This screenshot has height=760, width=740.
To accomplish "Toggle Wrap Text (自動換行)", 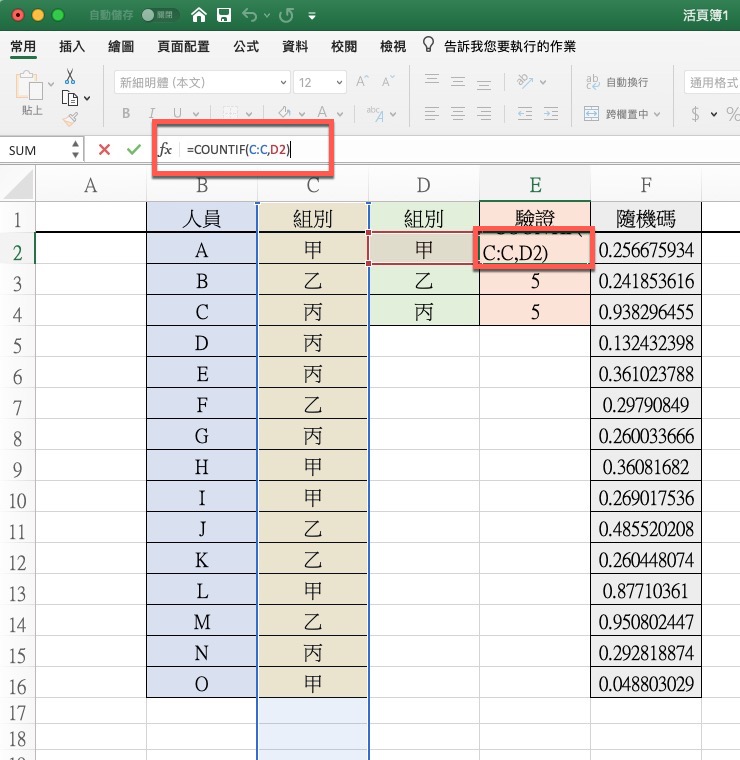I will [617, 82].
